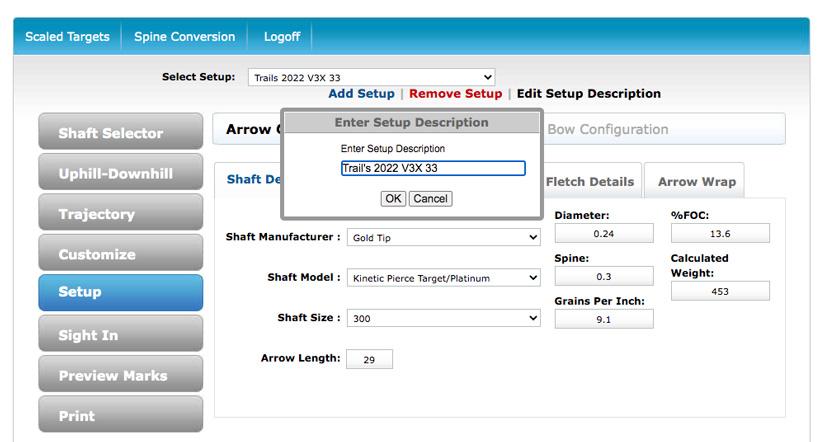The image size is (820, 442).
Task: Click the Edit Setup Description link
Action: [x=588, y=94]
